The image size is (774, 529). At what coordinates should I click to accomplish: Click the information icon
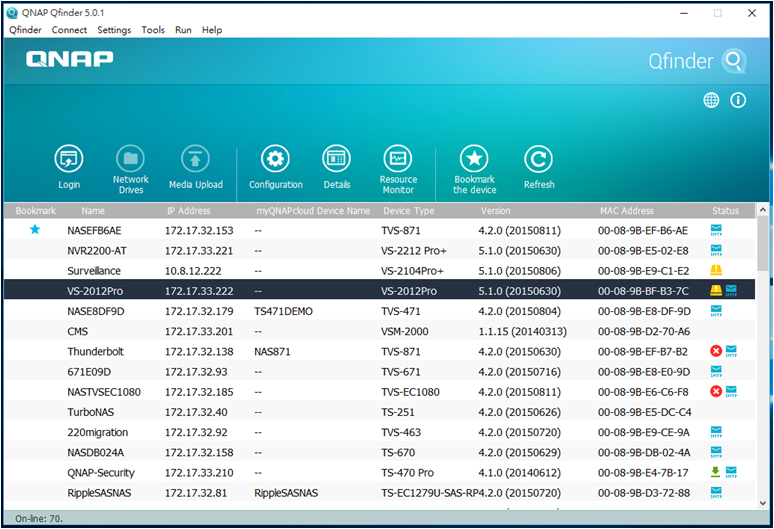(x=739, y=100)
